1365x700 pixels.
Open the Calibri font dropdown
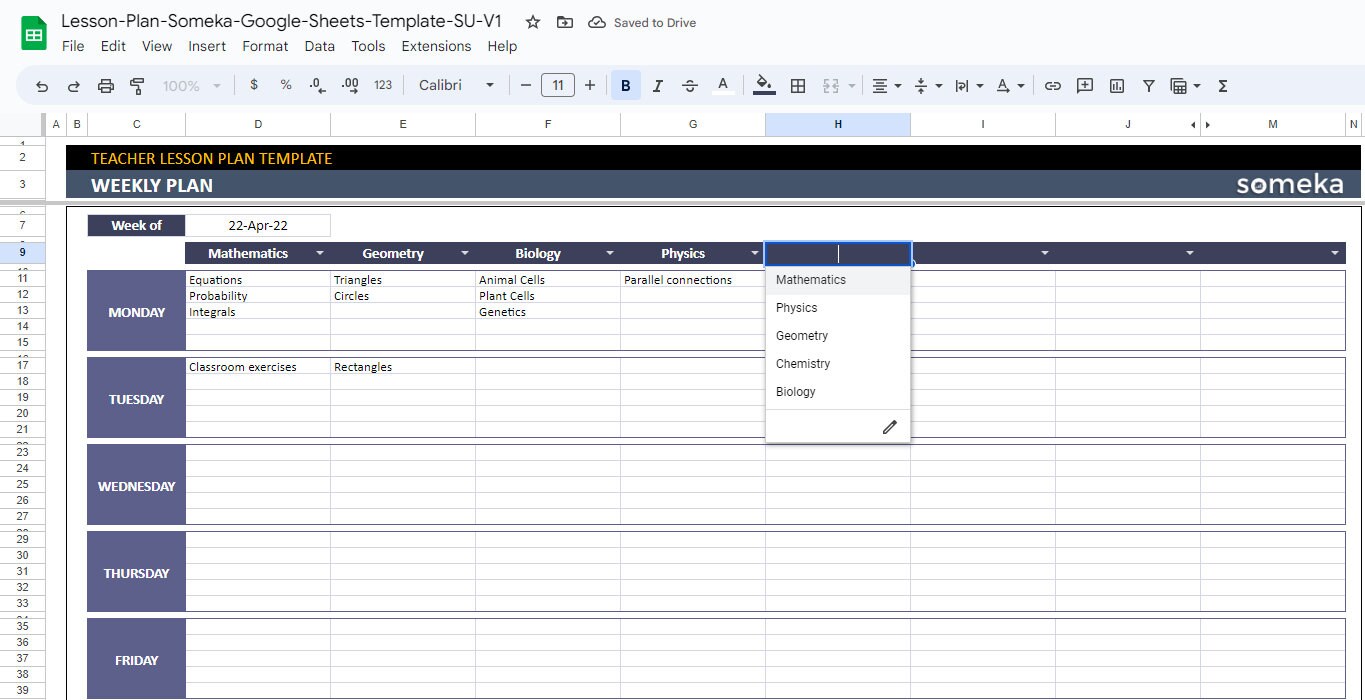pos(456,85)
